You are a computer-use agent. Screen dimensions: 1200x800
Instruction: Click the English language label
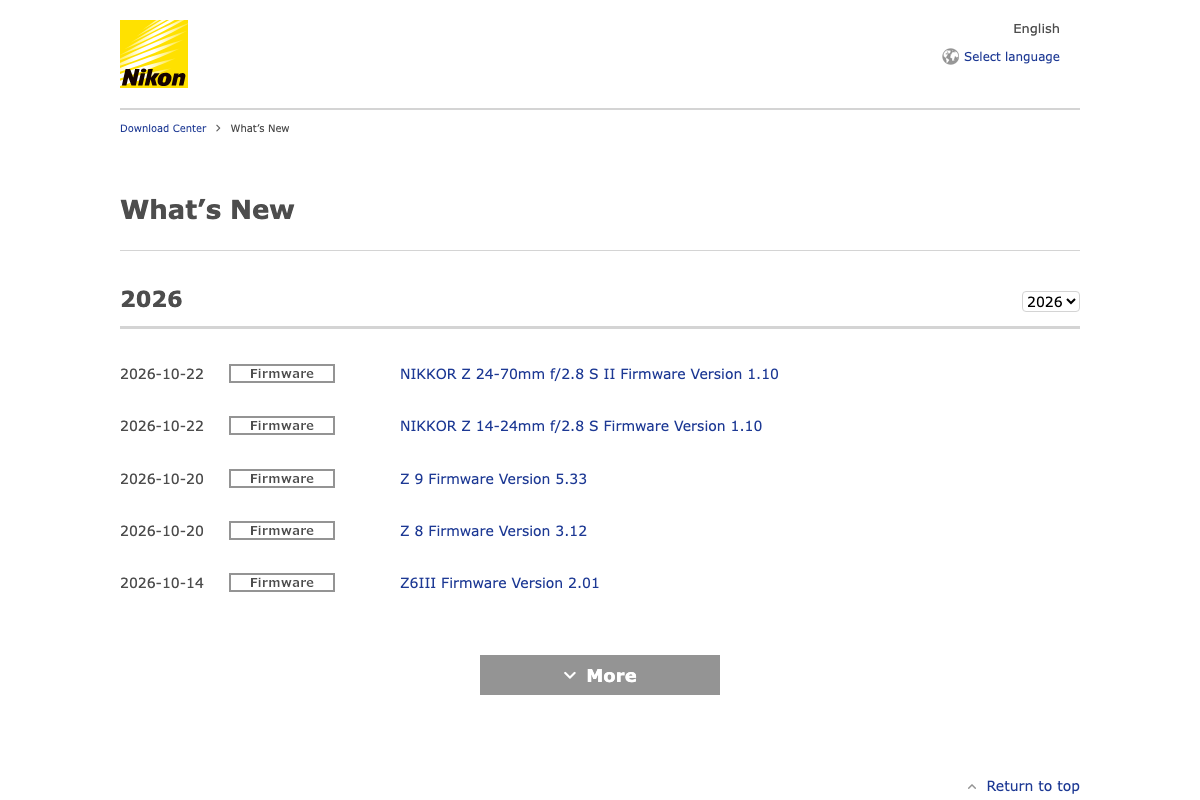pyautogui.click(x=1036, y=29)
